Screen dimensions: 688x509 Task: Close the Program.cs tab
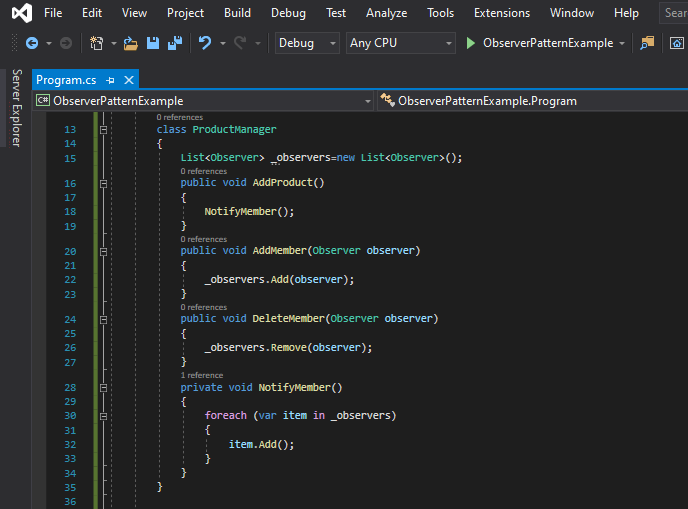pos(129,80)
